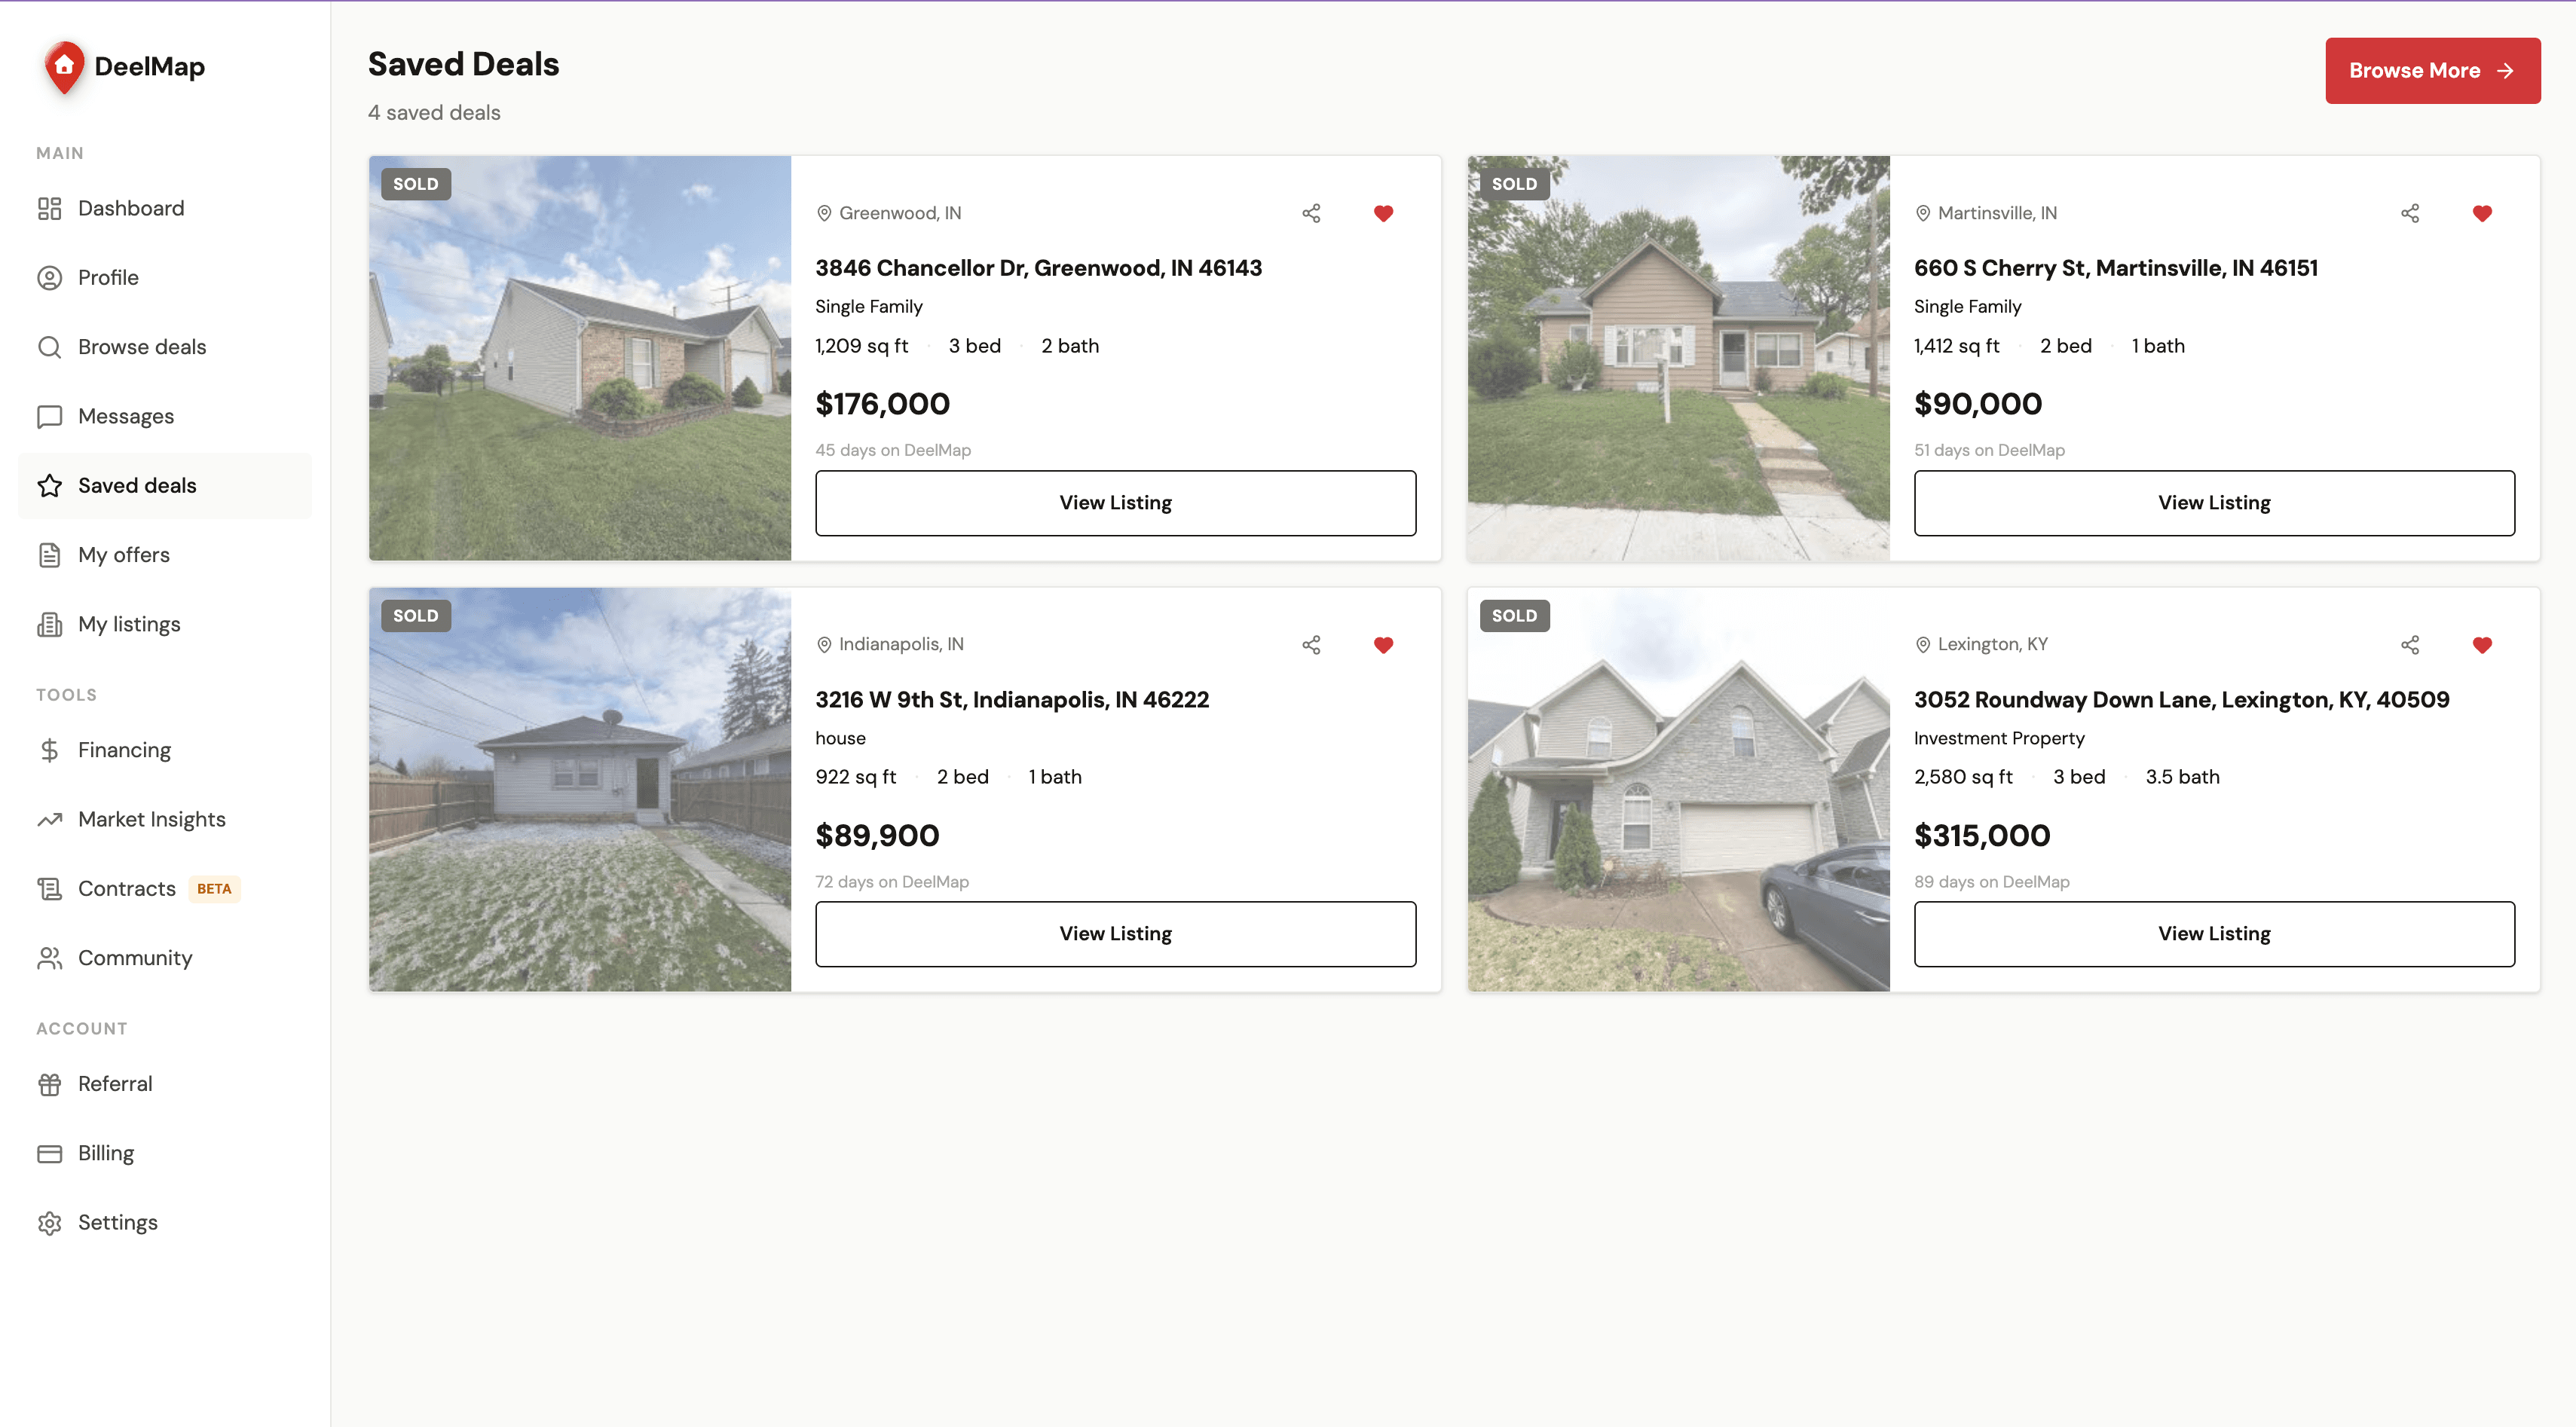Open Market Insights under Tools
The width and height of the screenshot is (2576, 1427).
coord(165,820)
